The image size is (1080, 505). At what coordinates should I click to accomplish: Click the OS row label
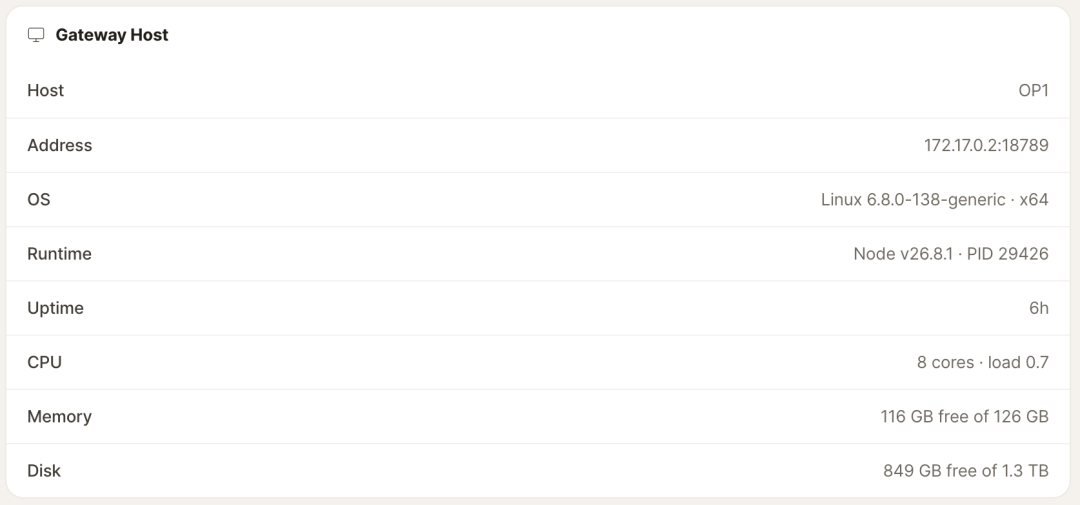tap(39, 199)
